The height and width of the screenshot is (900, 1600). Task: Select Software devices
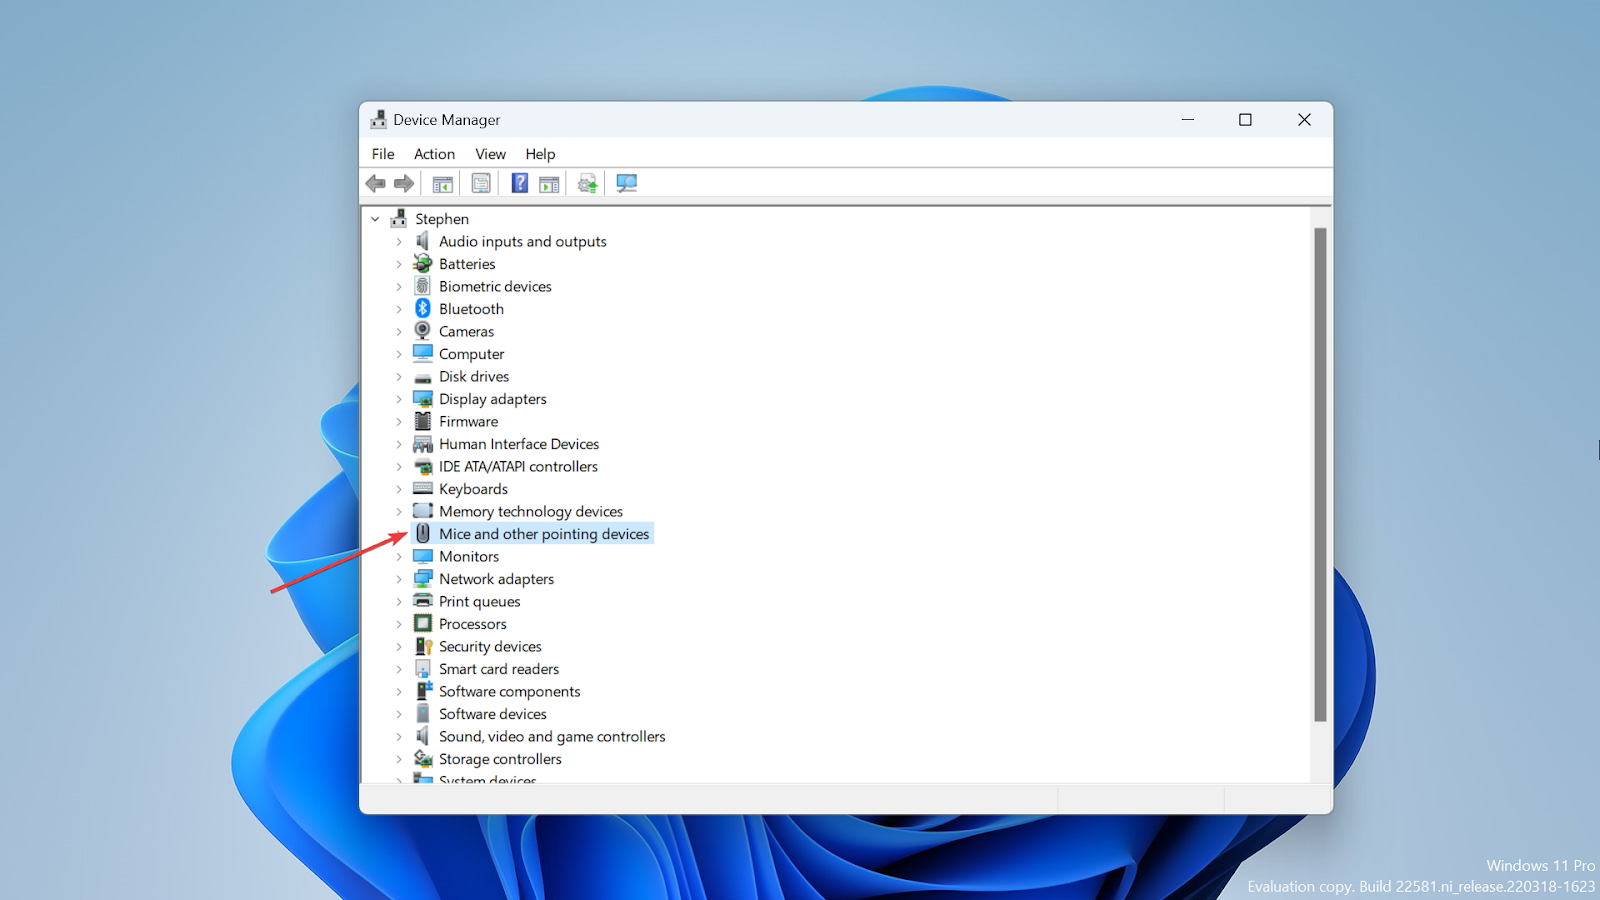click(493, 714)
